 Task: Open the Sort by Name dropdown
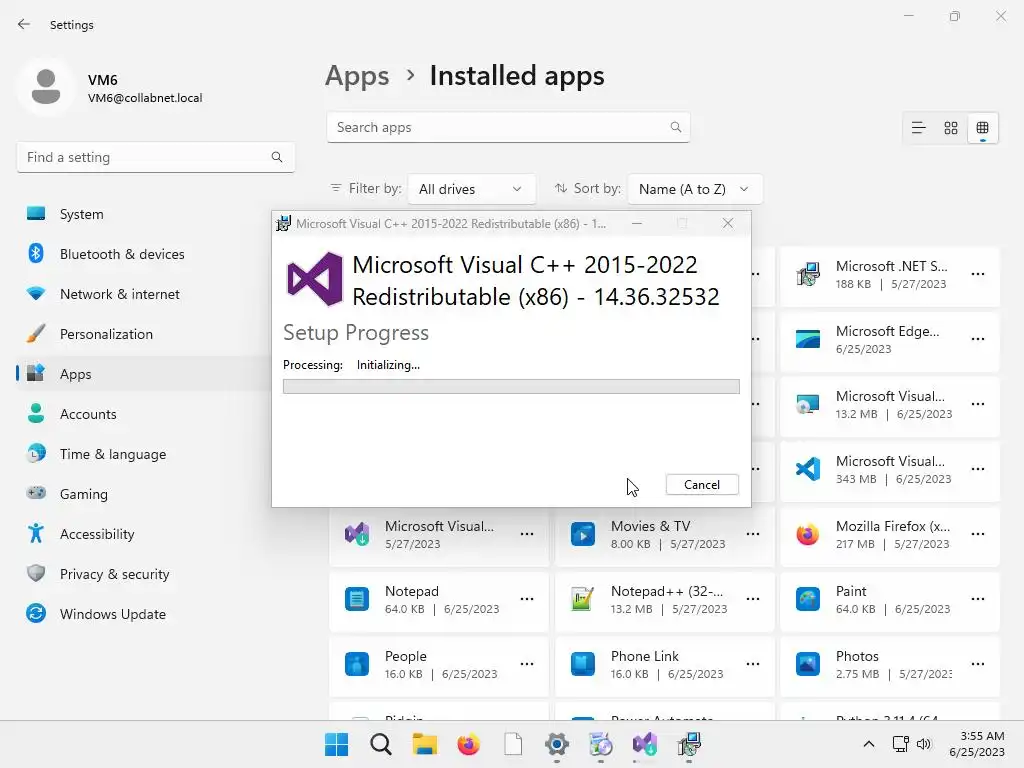tap(695, 189)
